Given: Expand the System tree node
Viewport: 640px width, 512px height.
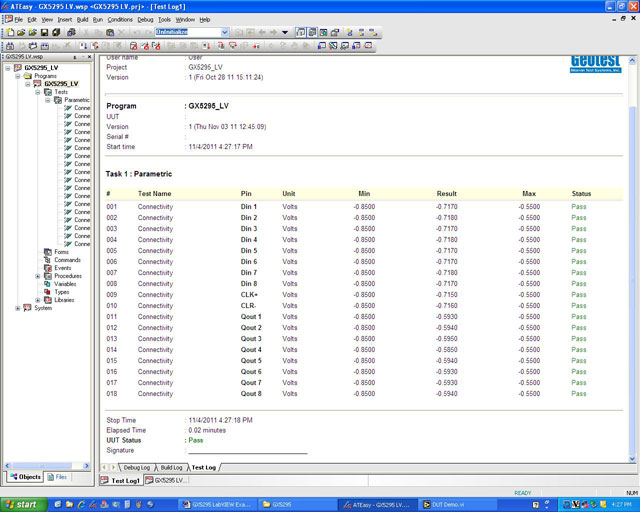Looking at the screenshot, I should (x=18, y=308).
